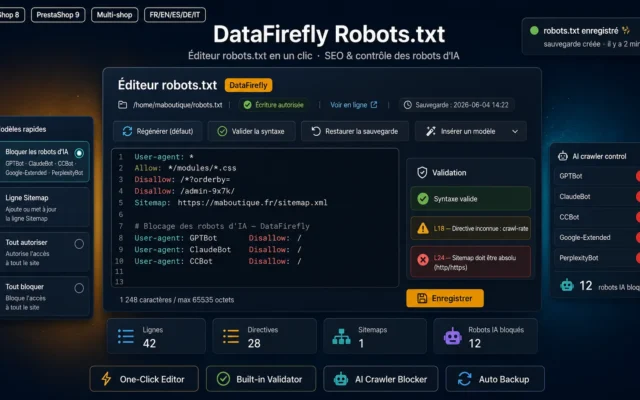
Task: Click the User-agent: GPTBot line in the editor
Action: click(x=176, y=238)
